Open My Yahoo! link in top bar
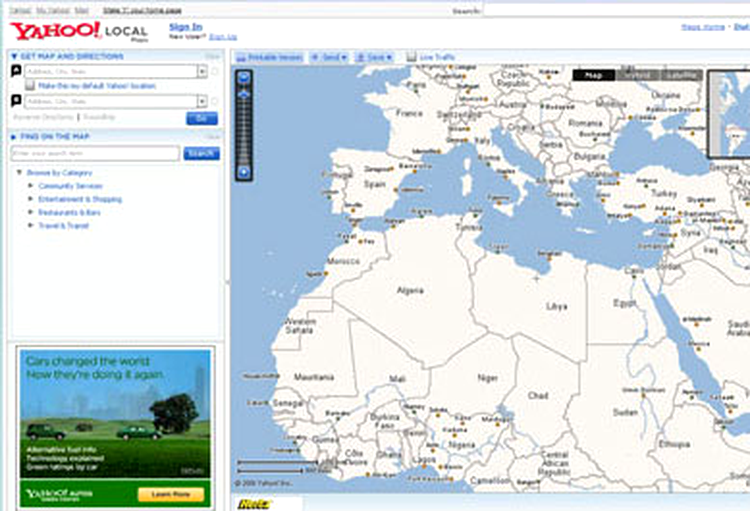 pyautogui.click(x=52, y=10)
